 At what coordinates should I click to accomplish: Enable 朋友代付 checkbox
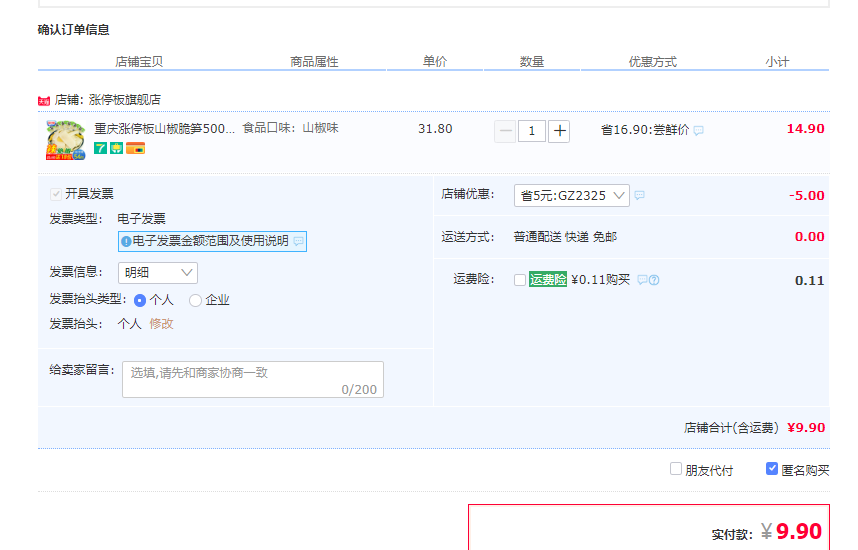click(676, 469)
